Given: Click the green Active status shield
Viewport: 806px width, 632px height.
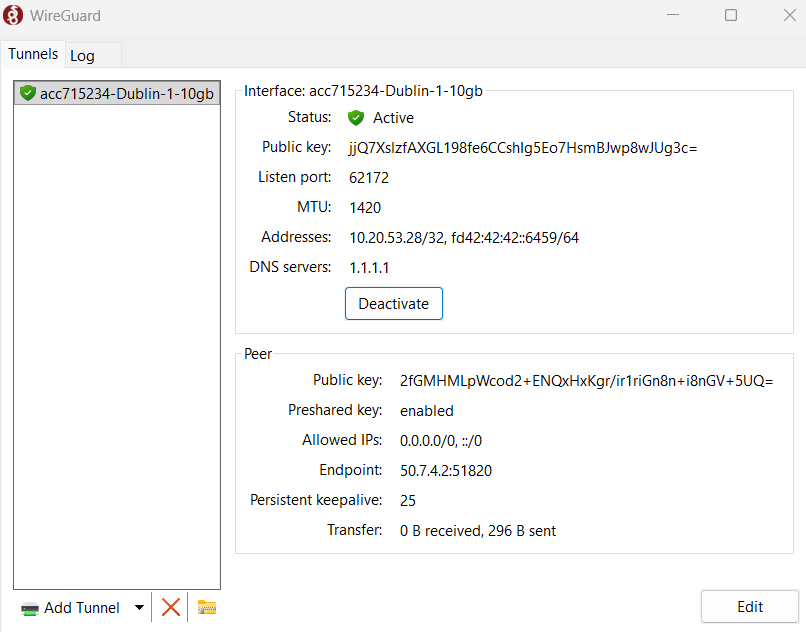Looking at the screenshot, I should tap(356, 118).
